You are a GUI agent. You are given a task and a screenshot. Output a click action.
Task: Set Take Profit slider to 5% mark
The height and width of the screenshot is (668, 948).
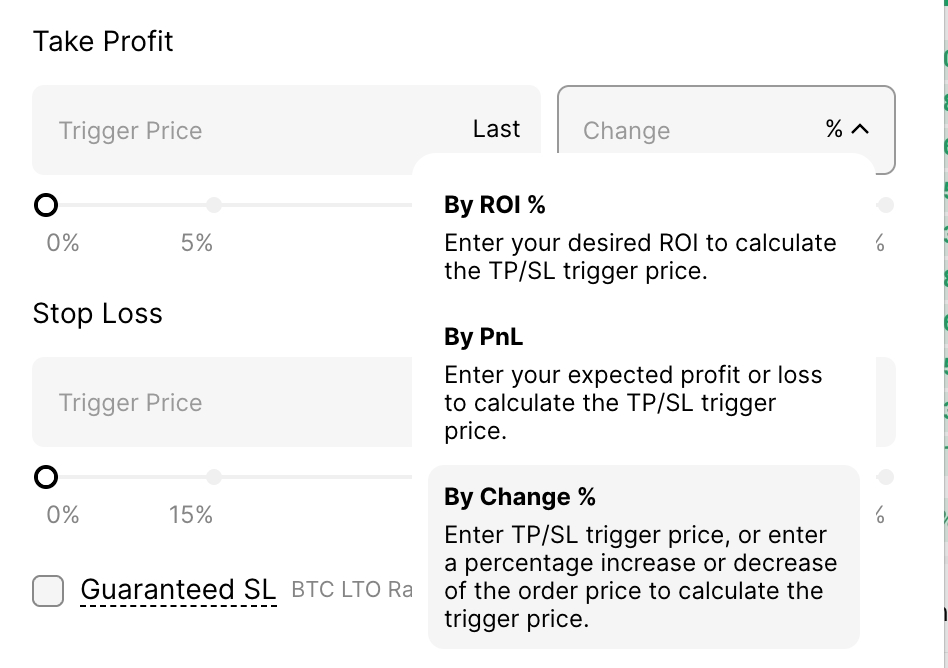coord(214,205)
